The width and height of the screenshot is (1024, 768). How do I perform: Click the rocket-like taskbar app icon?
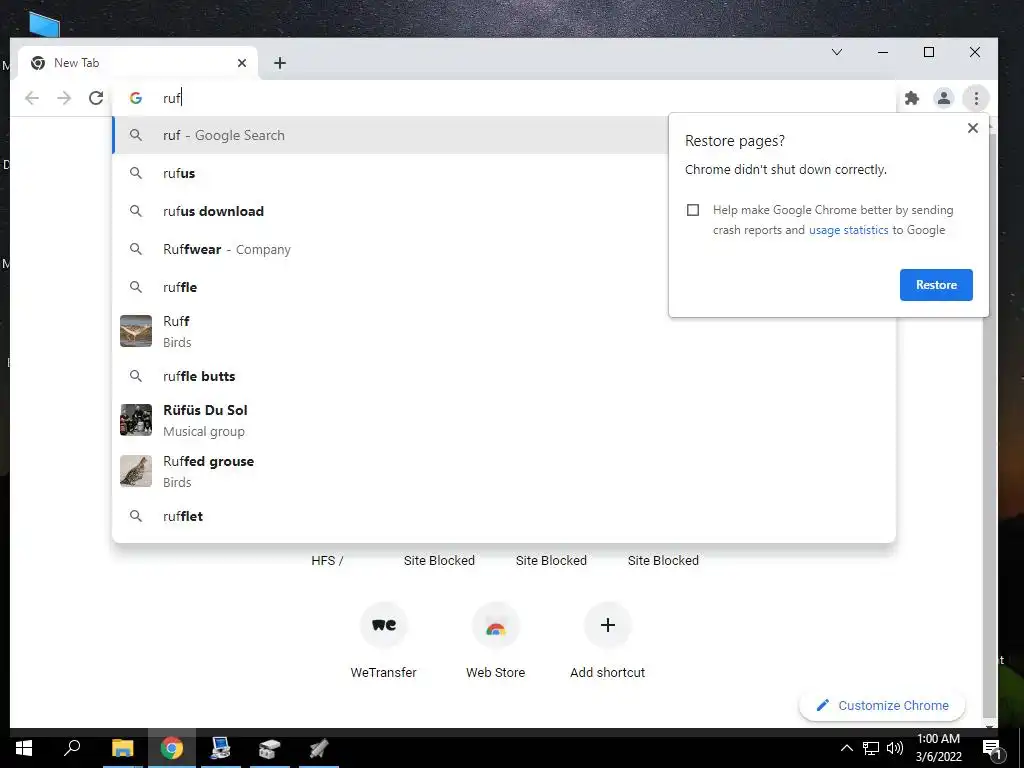click(x=318, y=748)
